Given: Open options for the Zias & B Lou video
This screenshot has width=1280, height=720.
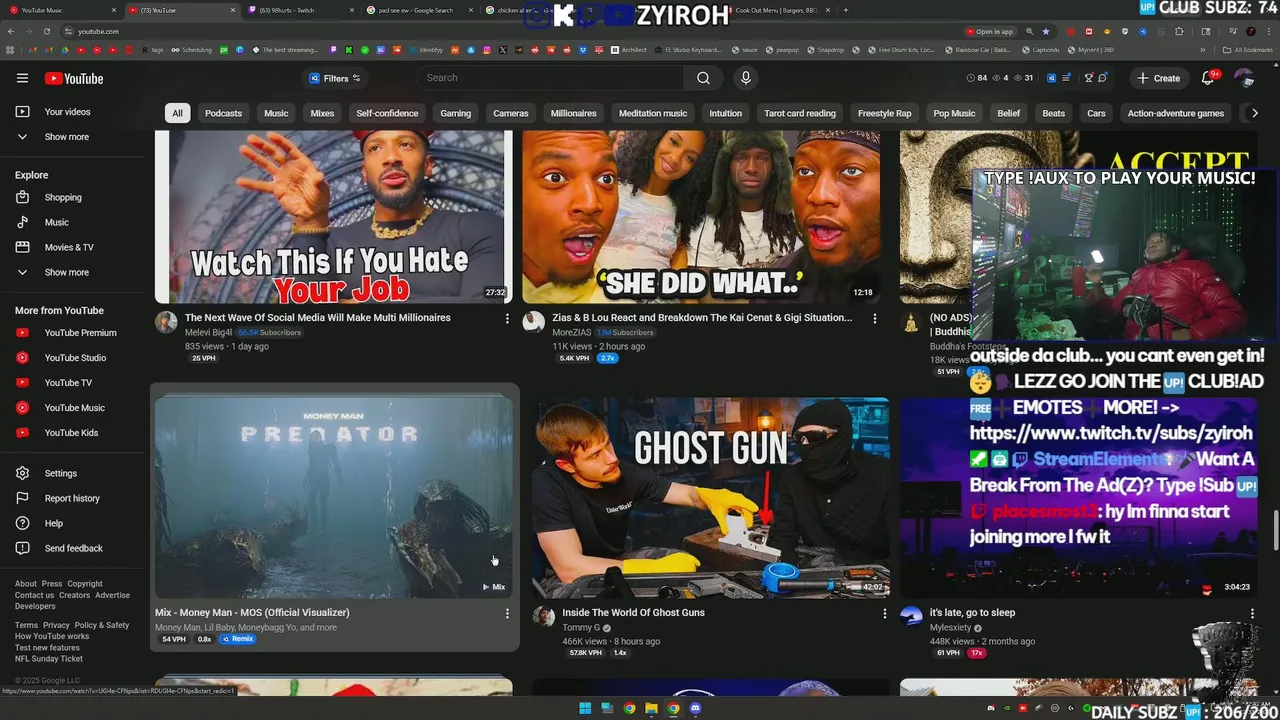Looking at the screenshot, I should tap(875, 319).
